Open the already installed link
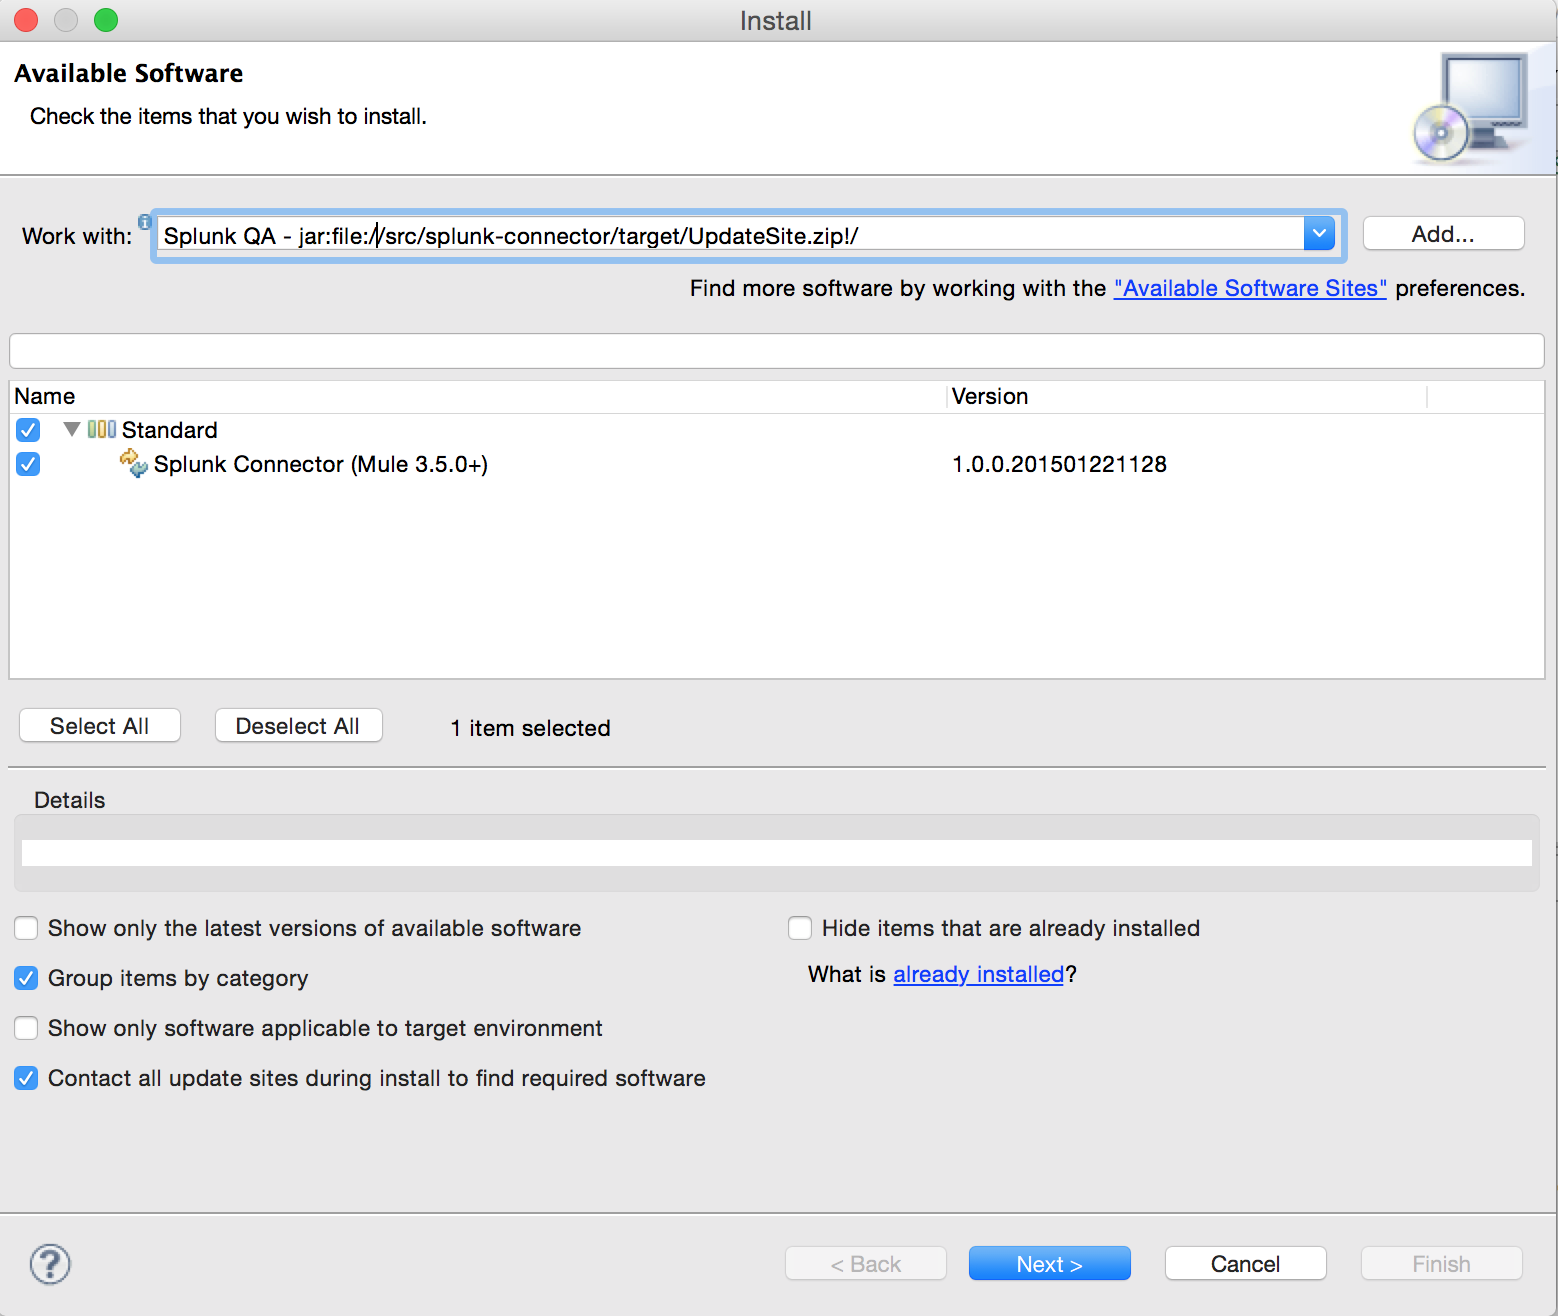The width and height of the screenshot is (1558, 1316). [978, 974]
